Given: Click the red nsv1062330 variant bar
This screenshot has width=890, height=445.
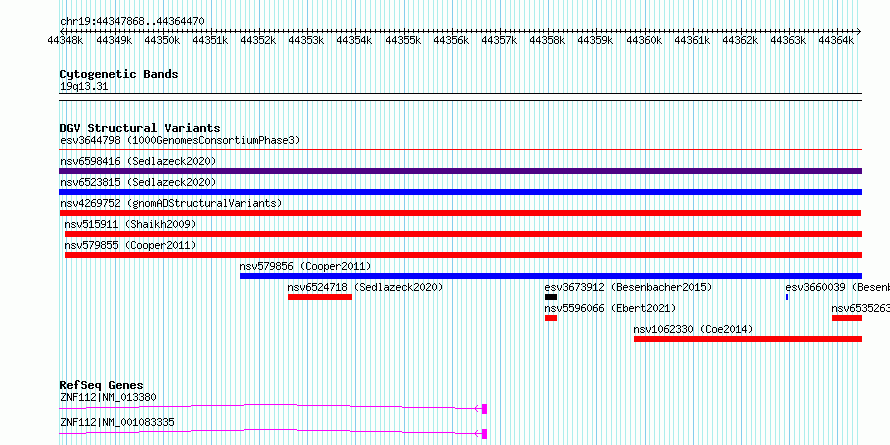Looking at the screenshot, I should click(748, 339).
